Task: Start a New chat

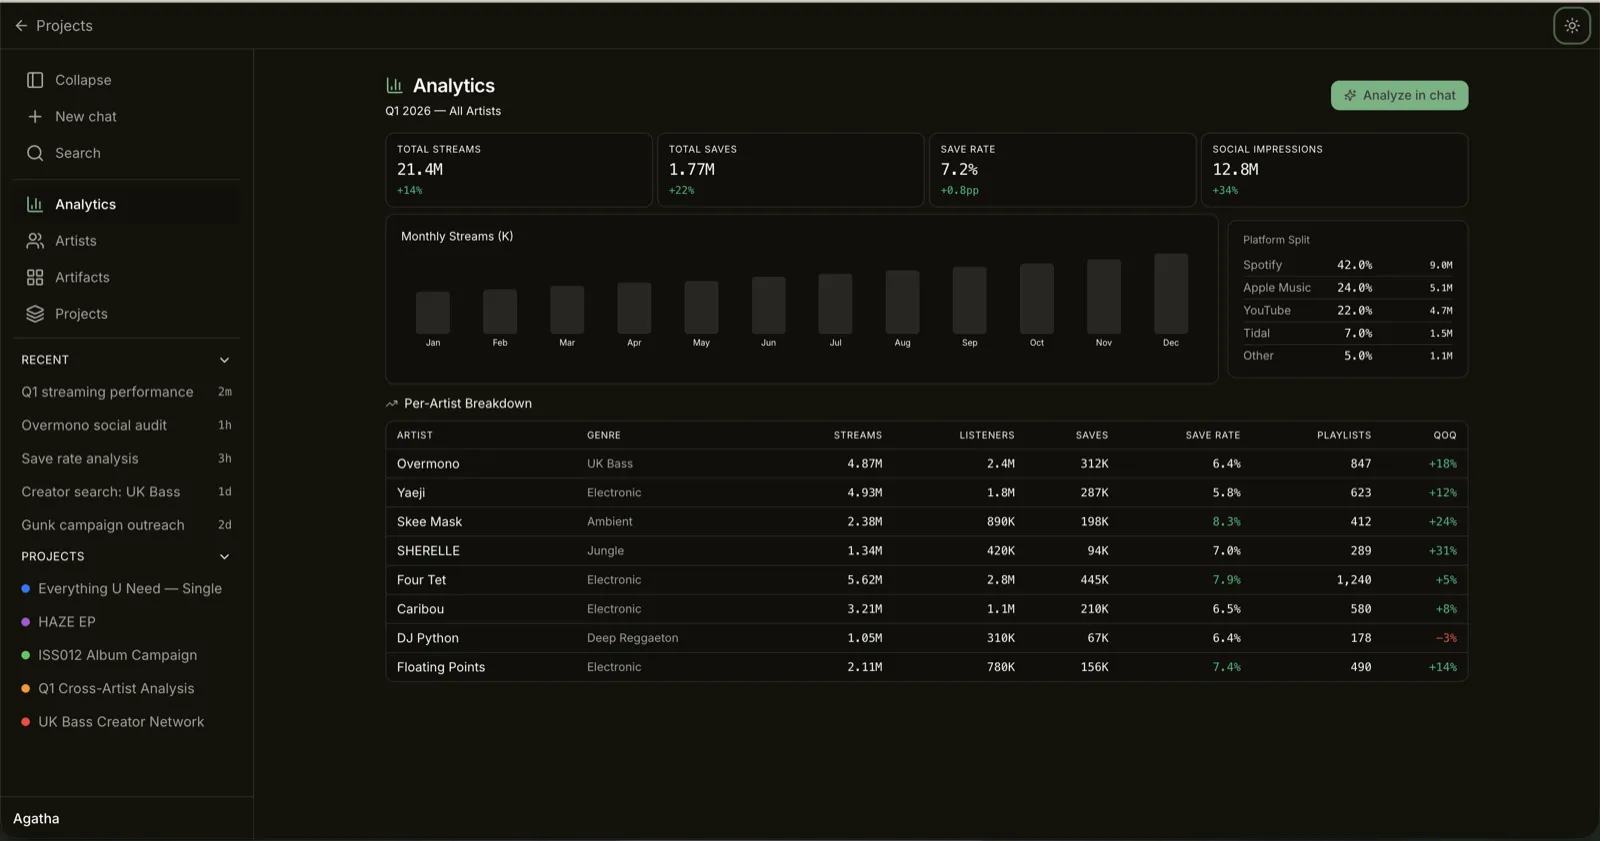Action: 127,117
